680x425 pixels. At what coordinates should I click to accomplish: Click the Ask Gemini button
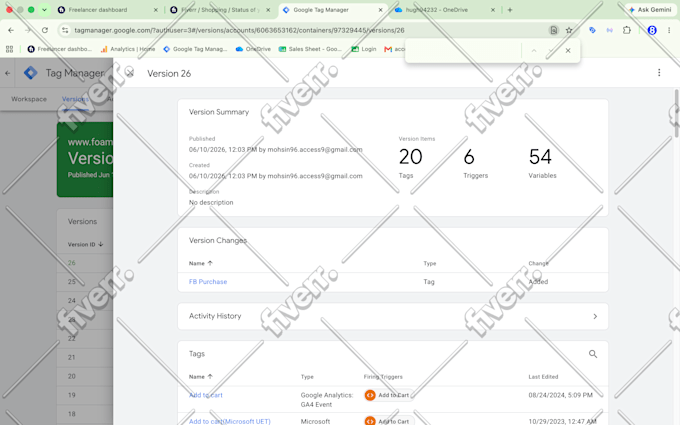point(650,10)
